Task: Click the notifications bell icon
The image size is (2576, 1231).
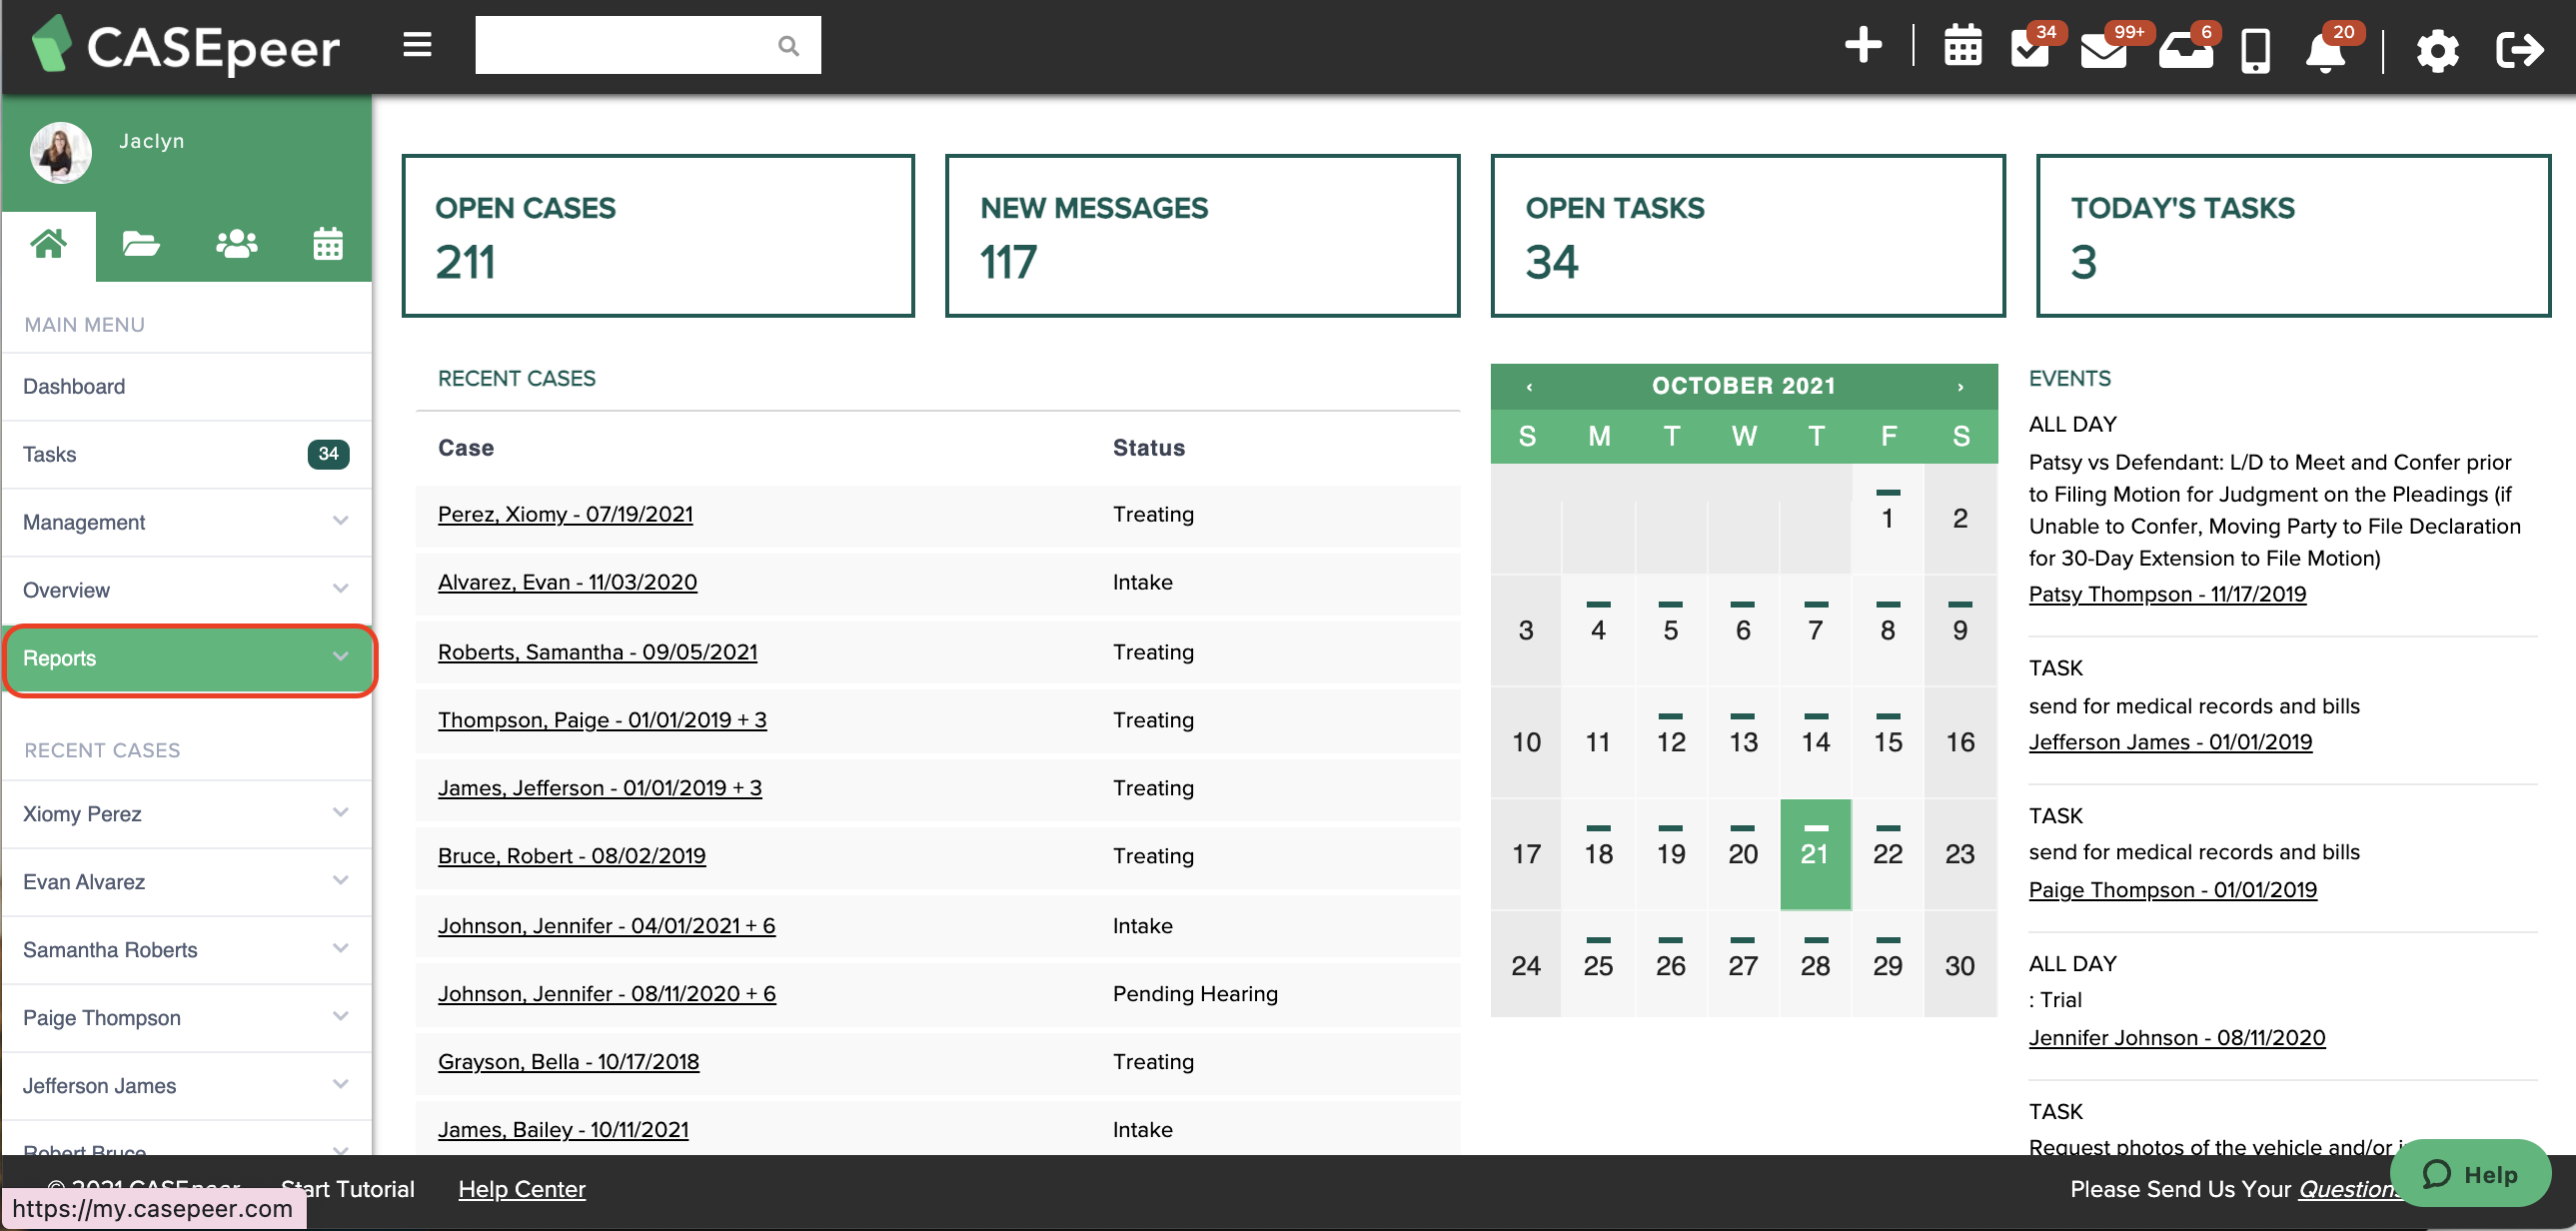Action: point(2324,52)
